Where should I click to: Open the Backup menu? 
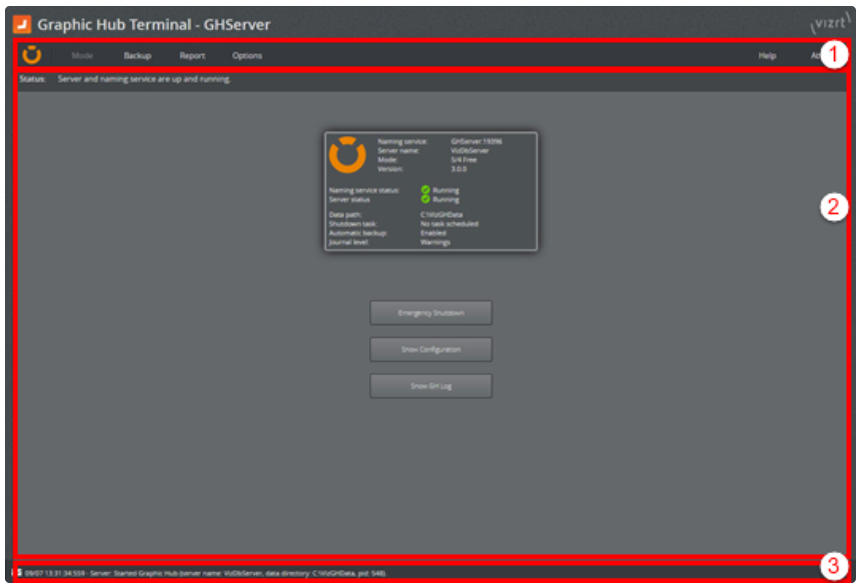tap(137, 56)
